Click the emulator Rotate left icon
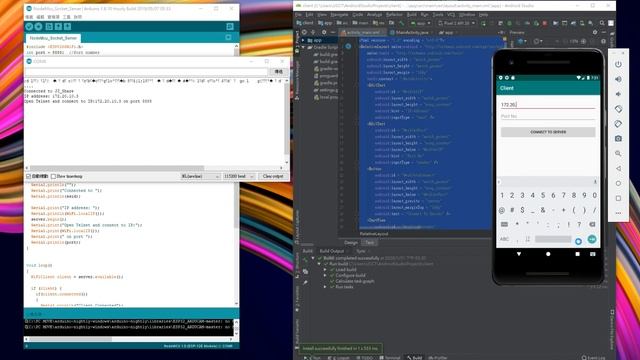This screenshot has height=360, width=640. click(618, 109)
